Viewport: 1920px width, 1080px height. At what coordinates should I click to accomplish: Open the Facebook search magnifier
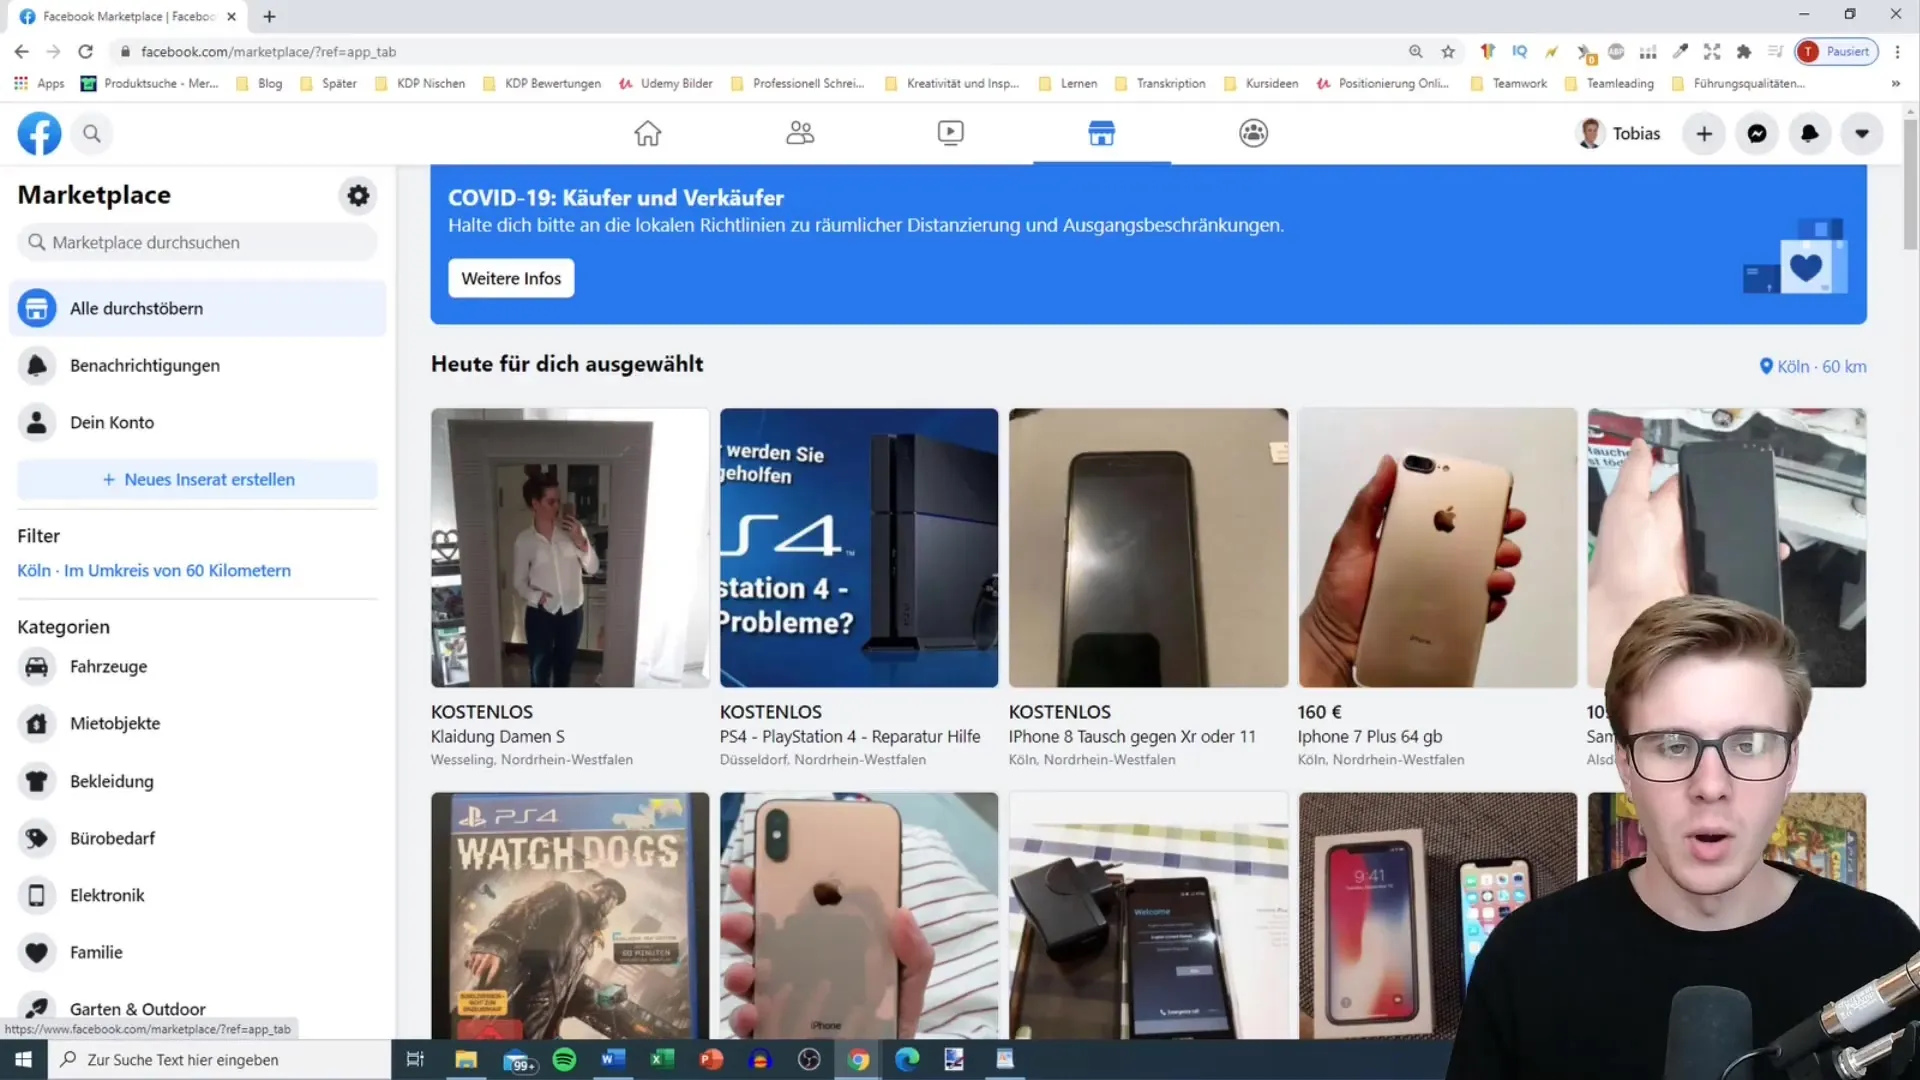[92, 133]
